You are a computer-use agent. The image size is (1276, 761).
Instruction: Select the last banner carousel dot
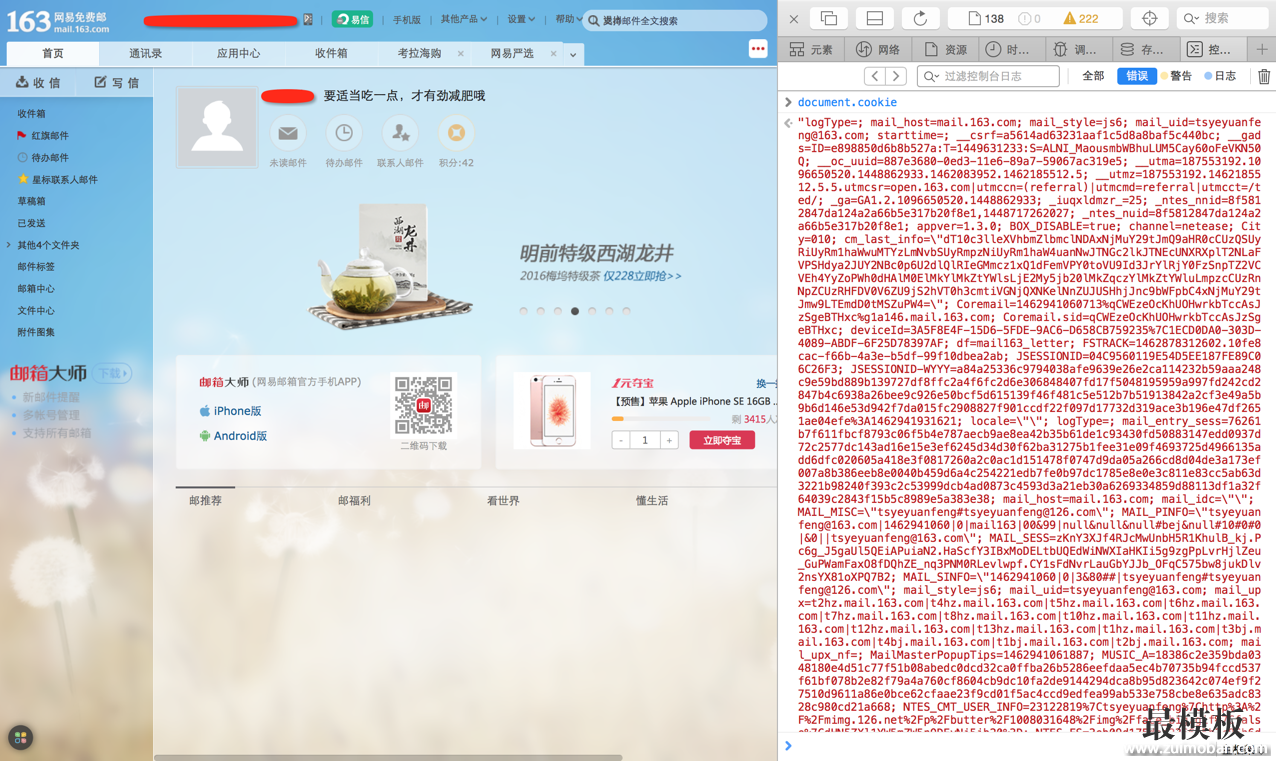pyautogui.click(x=626, y=311)
